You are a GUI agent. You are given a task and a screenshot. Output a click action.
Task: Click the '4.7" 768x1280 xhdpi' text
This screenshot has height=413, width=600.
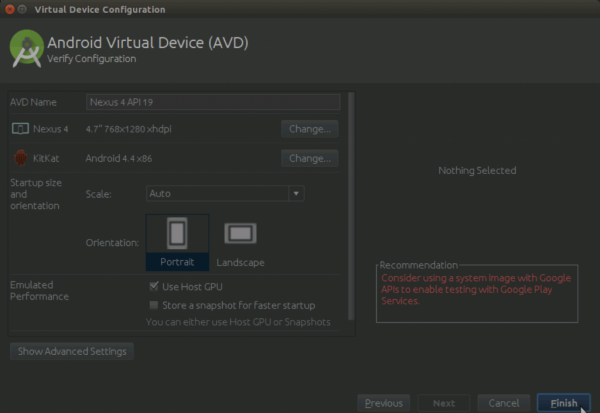128,129
